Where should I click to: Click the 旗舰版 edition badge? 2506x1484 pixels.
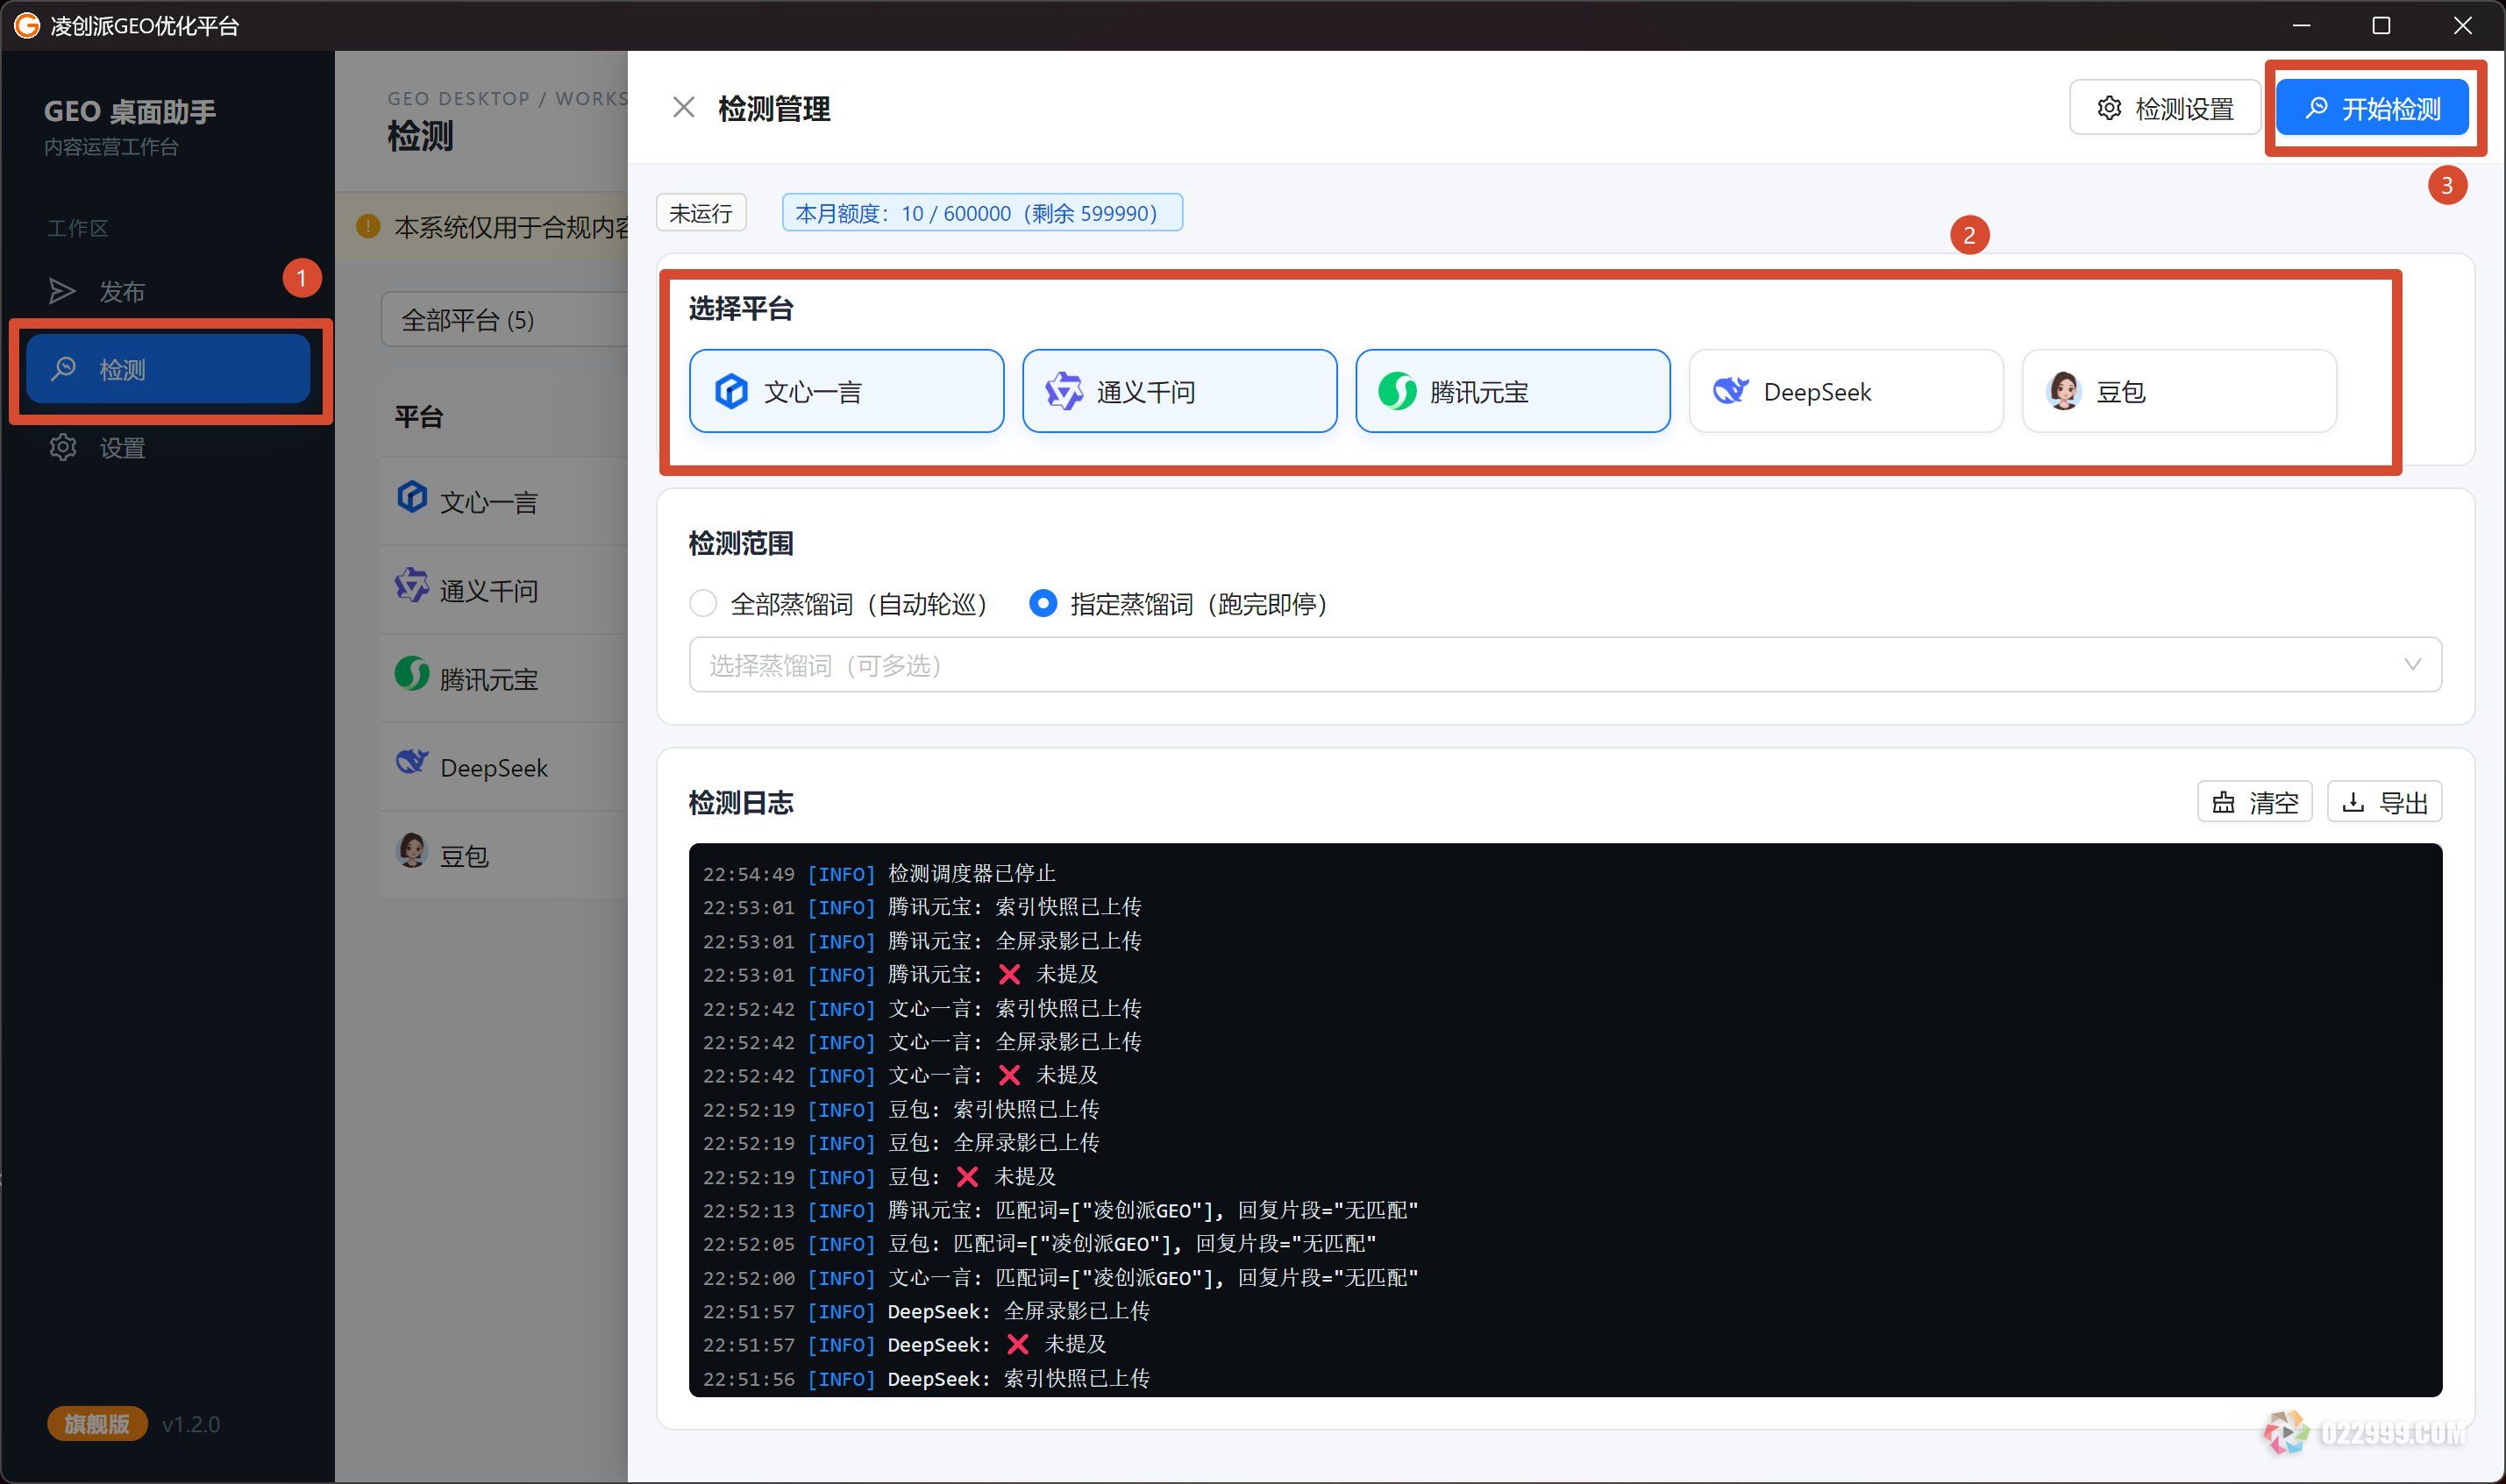click(97, 1423)
